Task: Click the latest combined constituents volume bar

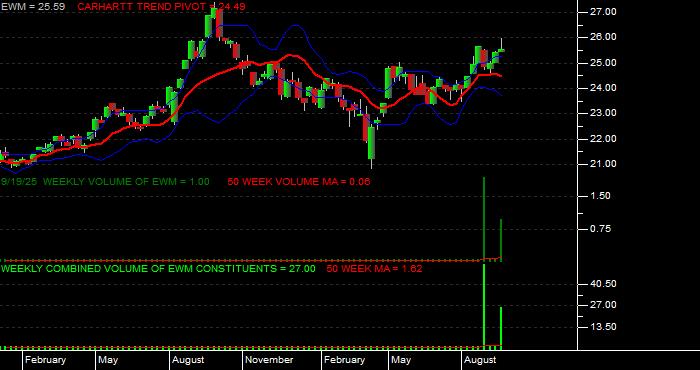Action: pos(501,327)
